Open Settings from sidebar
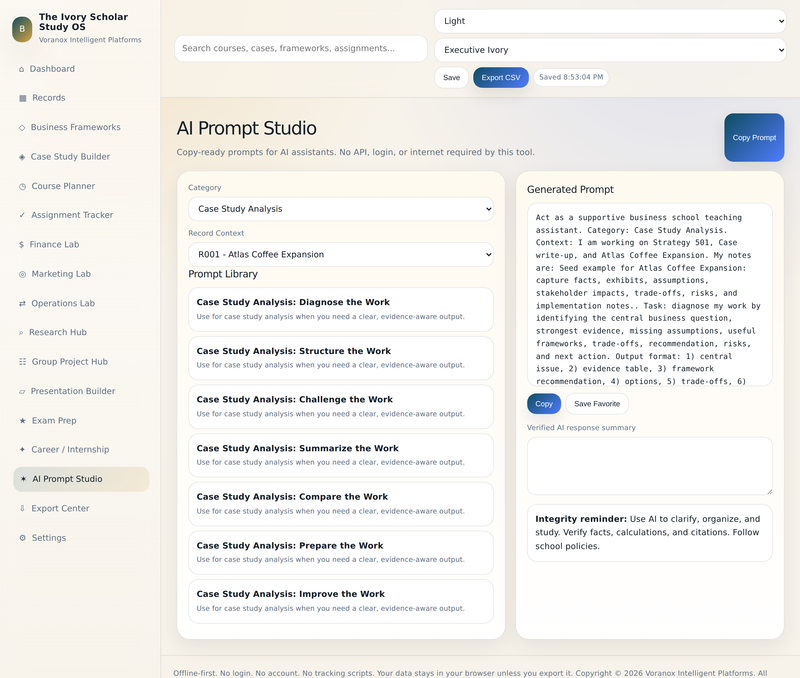 click(81, 538)
